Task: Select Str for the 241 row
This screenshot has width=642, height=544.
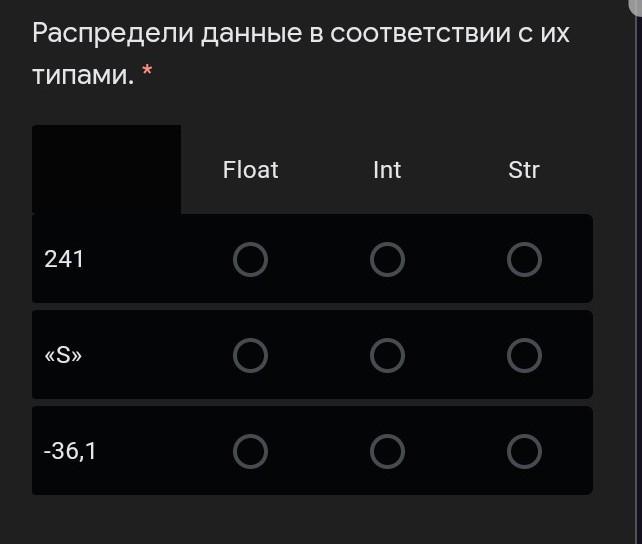Action: (524, 260)
